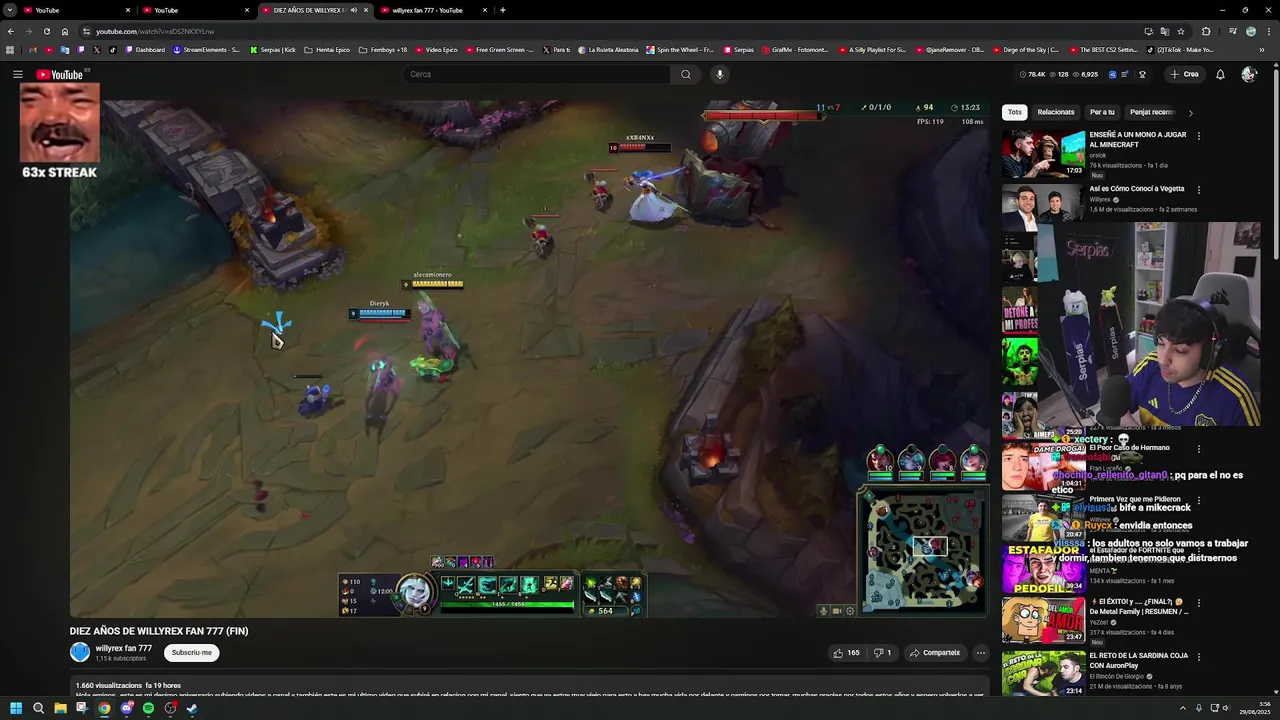
Task: Select the Per a tu filter chip
Action: coord(1102,112)
